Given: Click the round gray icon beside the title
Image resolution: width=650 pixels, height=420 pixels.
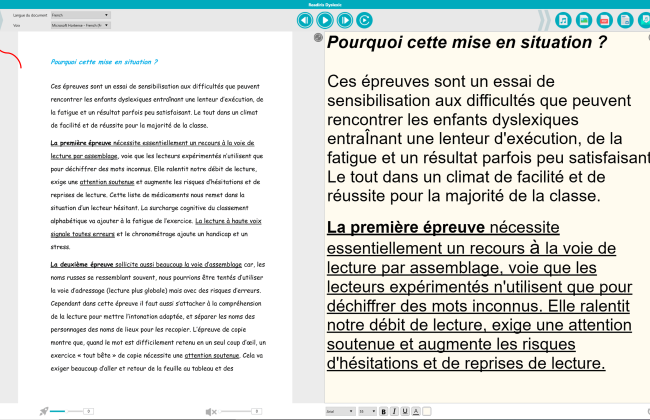Looking at the screenshot, I should click(318, 38).
